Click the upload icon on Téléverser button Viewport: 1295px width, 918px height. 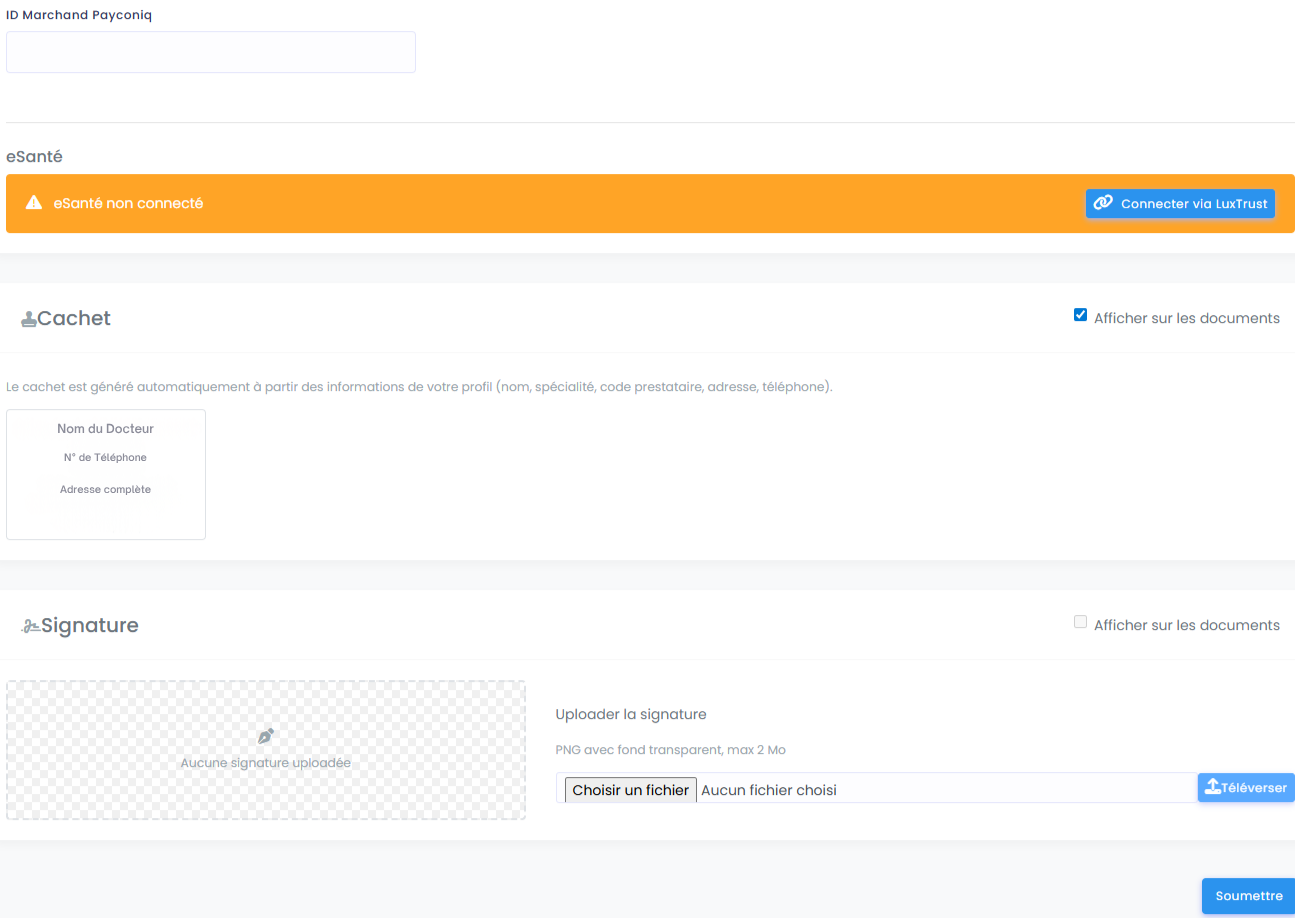[1212, 787]
